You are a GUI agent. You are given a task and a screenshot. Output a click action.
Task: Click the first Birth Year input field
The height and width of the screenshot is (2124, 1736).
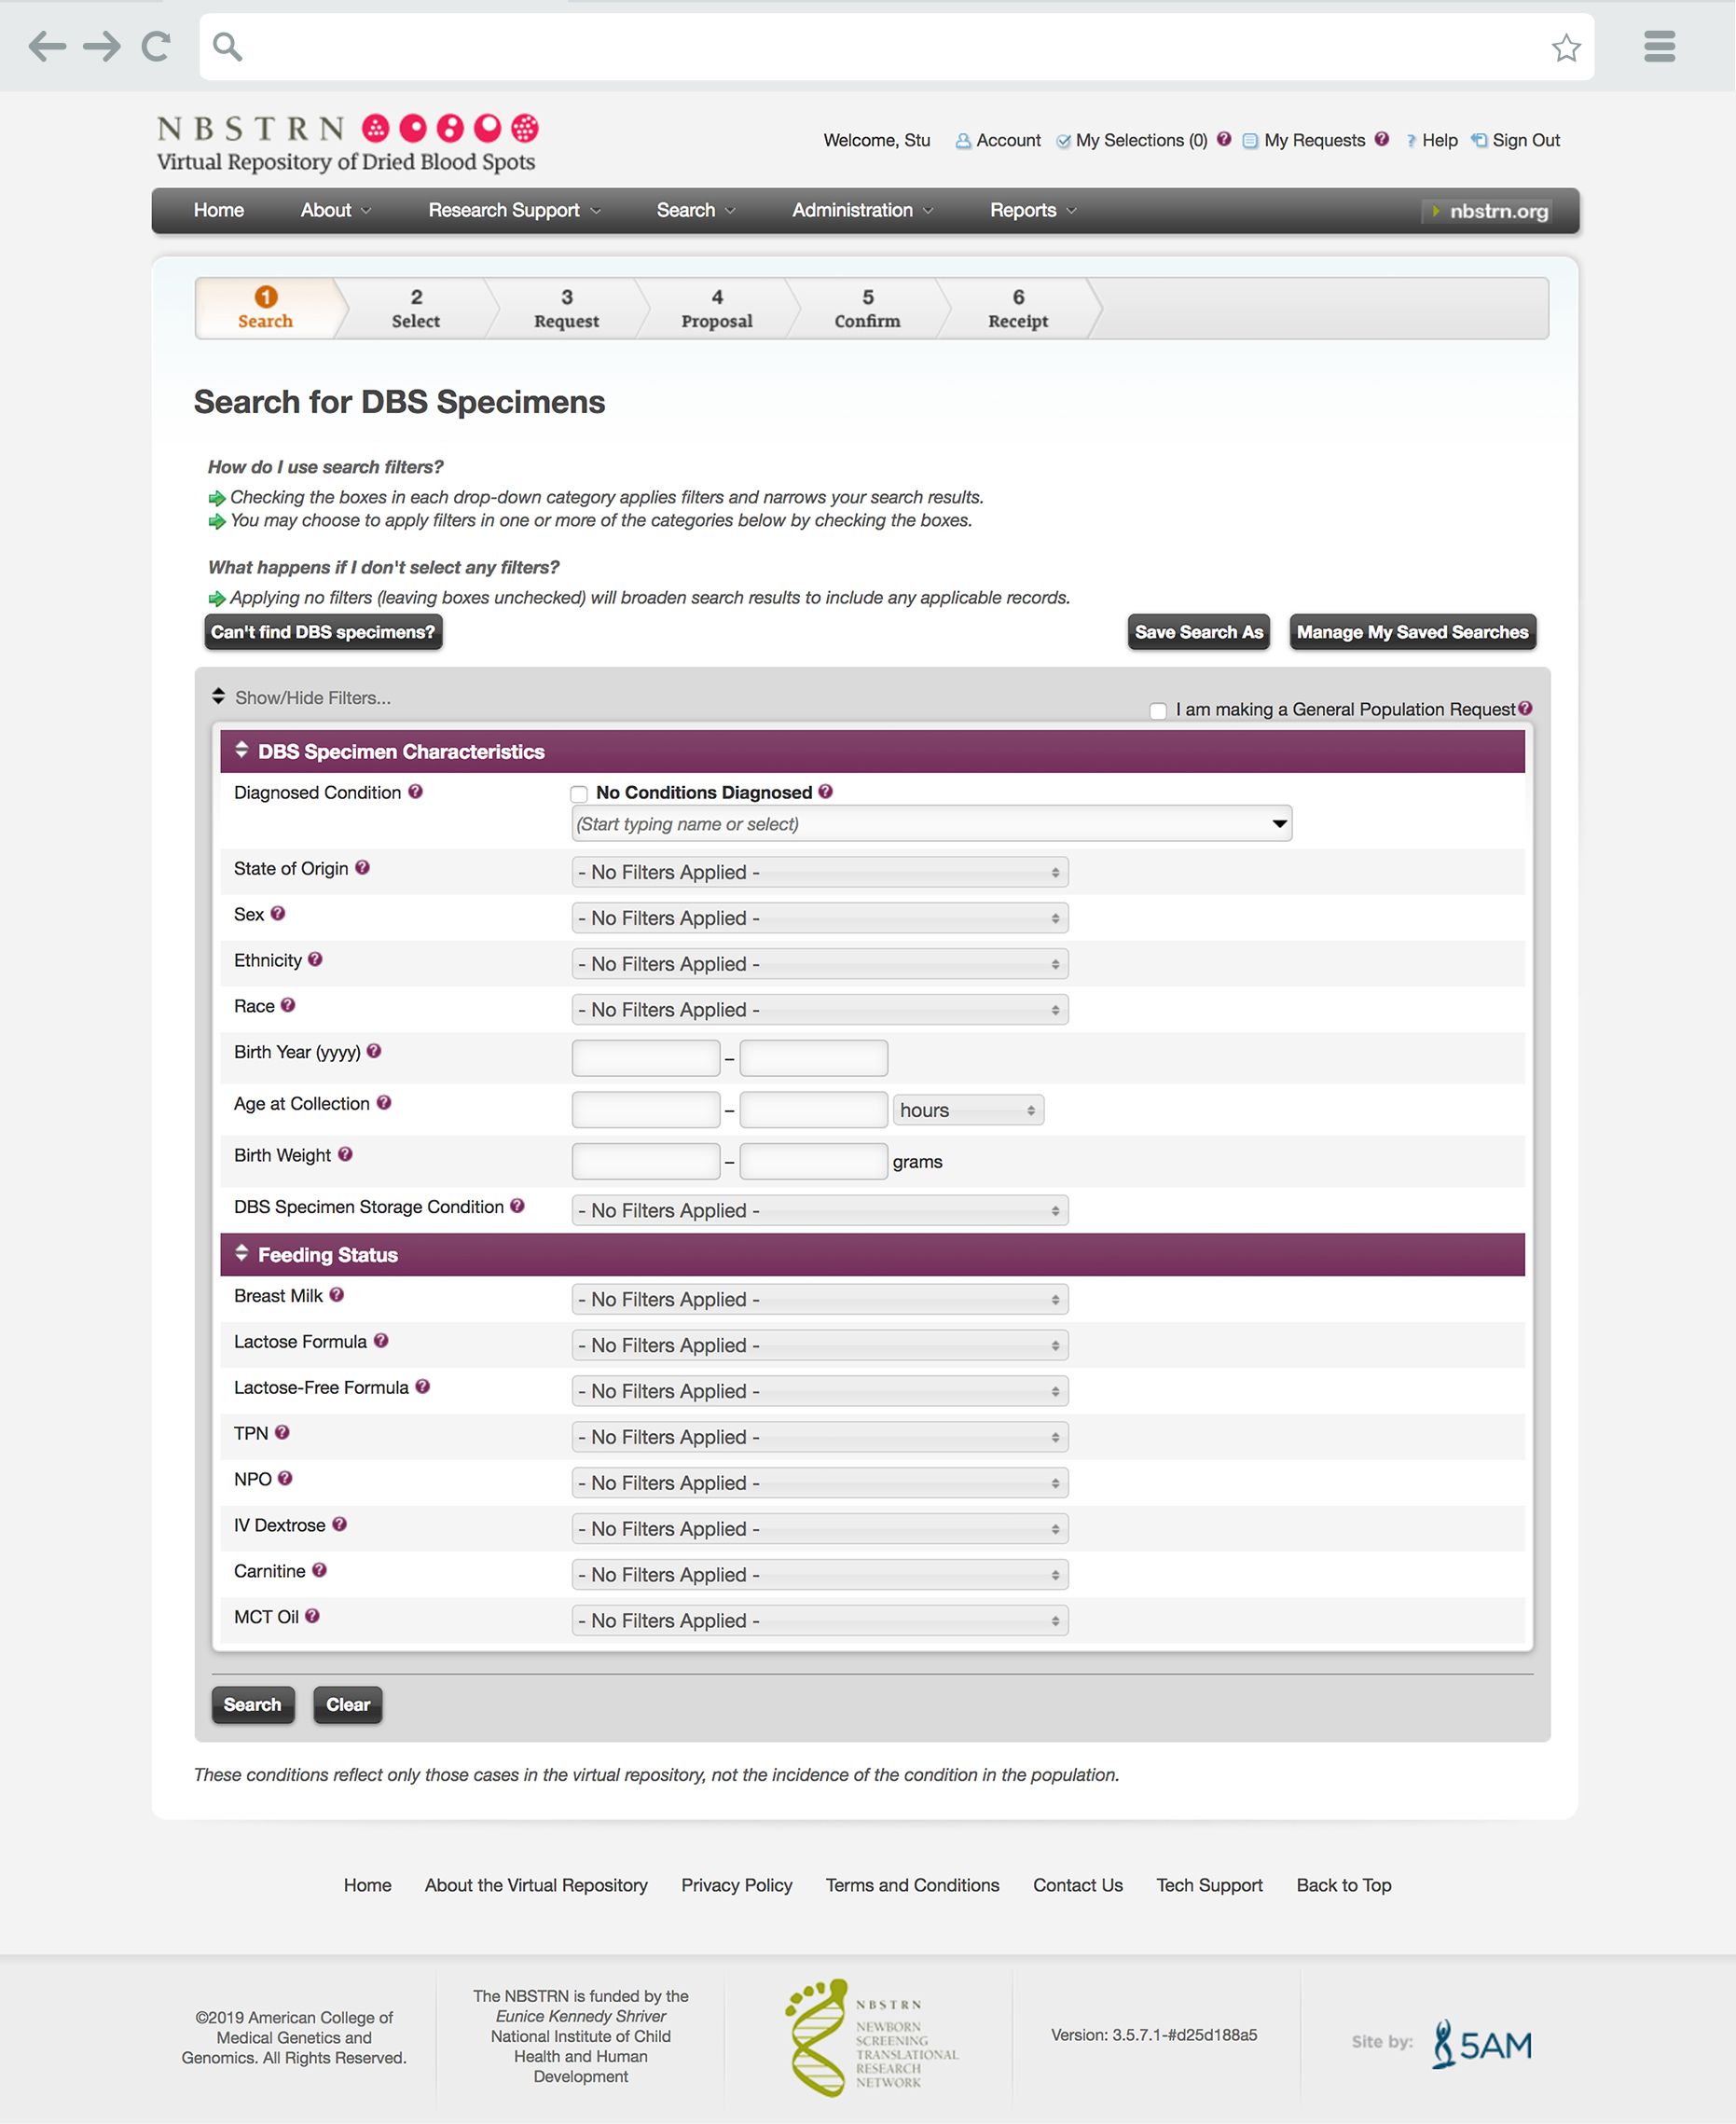[x=645, y=1058]
